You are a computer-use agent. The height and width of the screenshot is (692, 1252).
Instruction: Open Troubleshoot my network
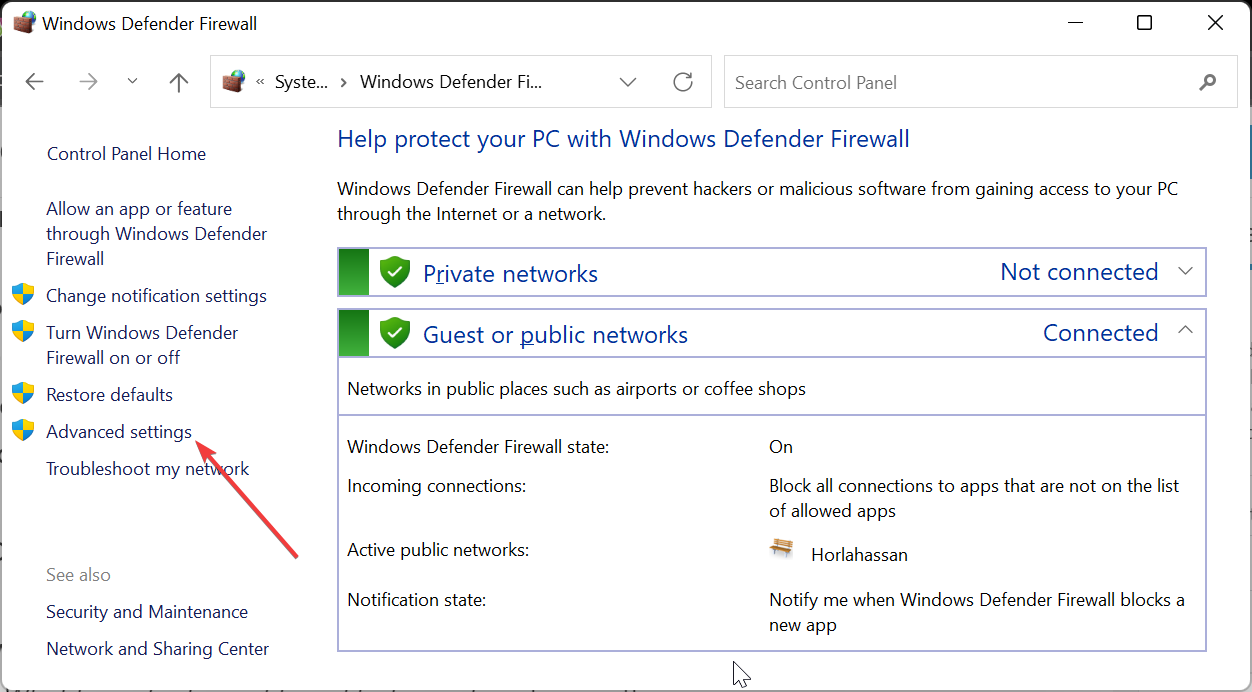pos(148,469)
